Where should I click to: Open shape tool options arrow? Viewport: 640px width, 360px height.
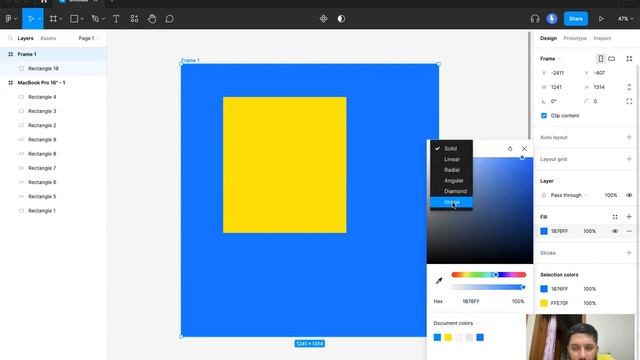pos(82,19)
